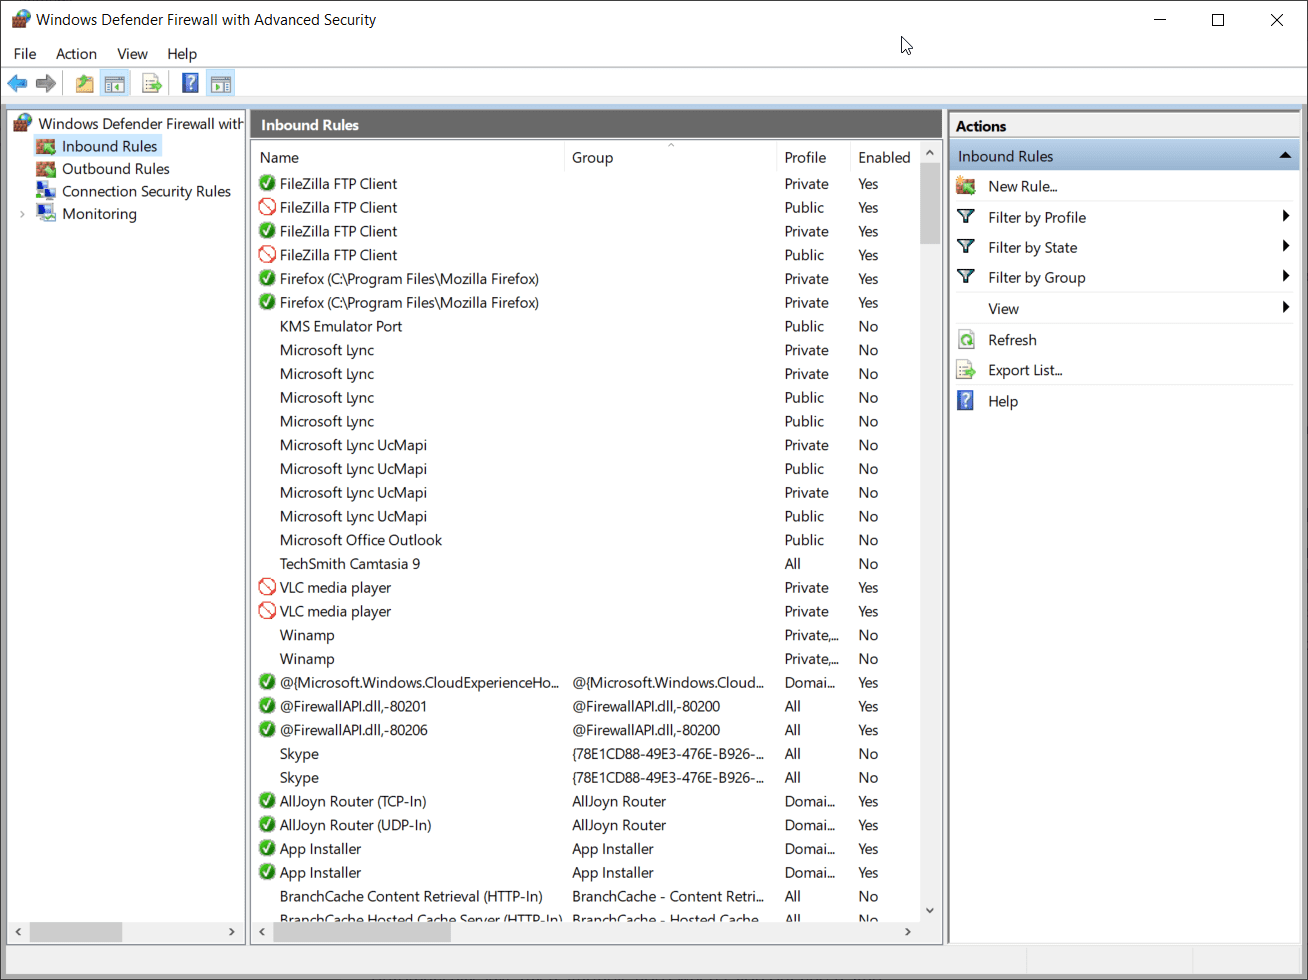Open the Action menu
The height and width of the screenshot is (980, 1308).
click(x=76, y=54)
